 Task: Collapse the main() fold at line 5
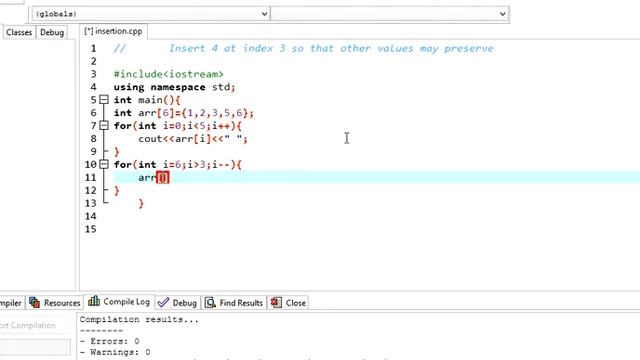coord(104,100)
